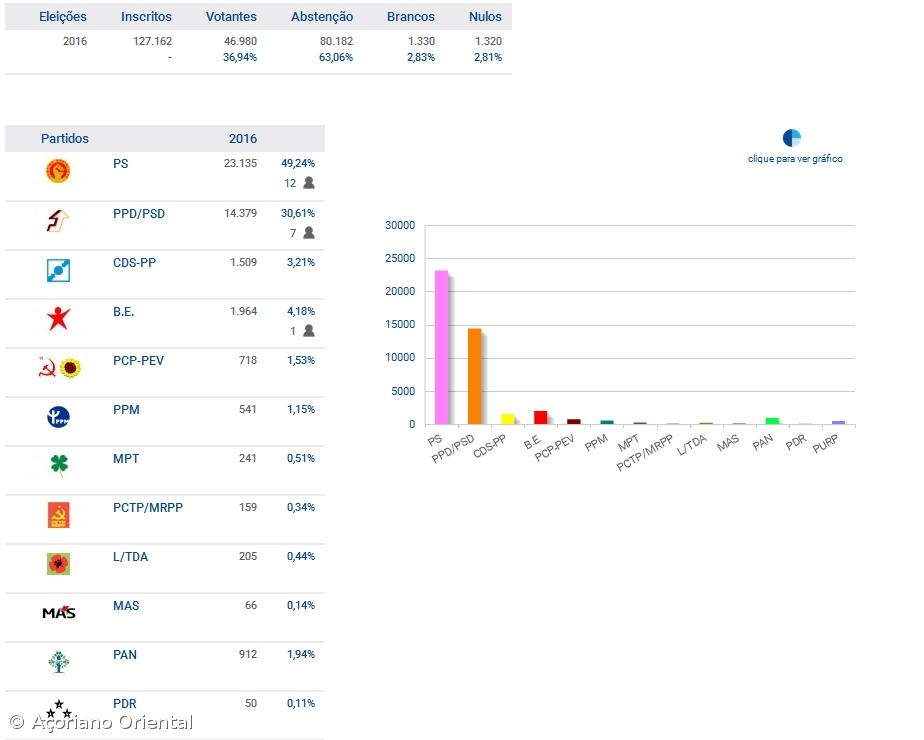The width and height of the screenshot is (924, 740).
Task: Click the PPM blue round logo
Action: [x=58, y=417]
